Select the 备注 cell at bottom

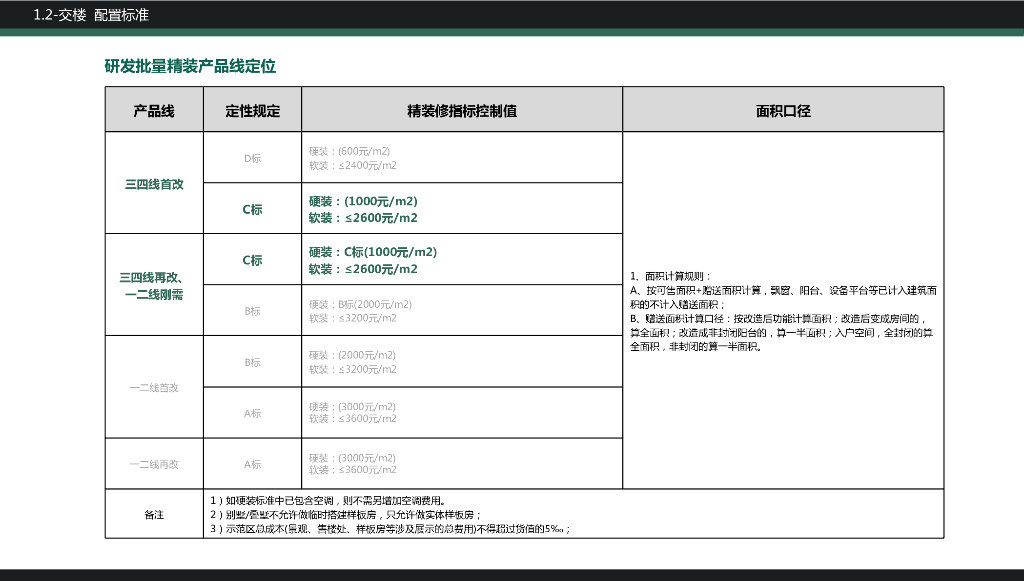[154, 512]
